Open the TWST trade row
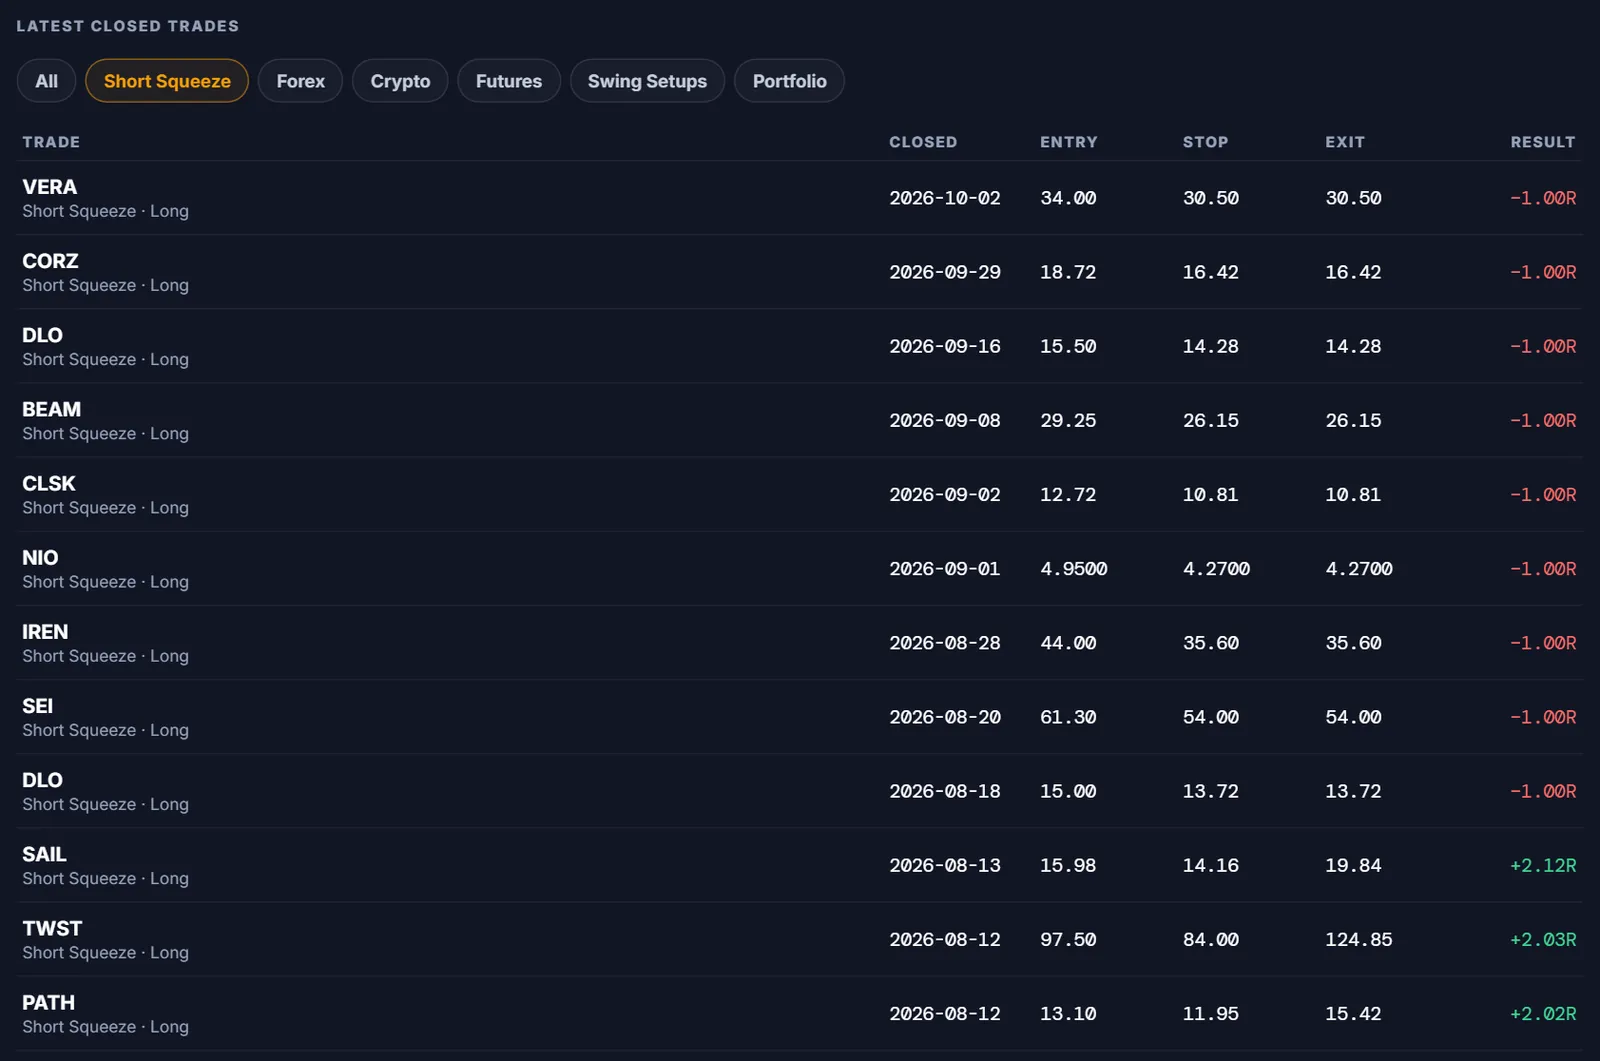This screenshot has height=1061, width=1600. pyautogui.click(x=799, y=939)
